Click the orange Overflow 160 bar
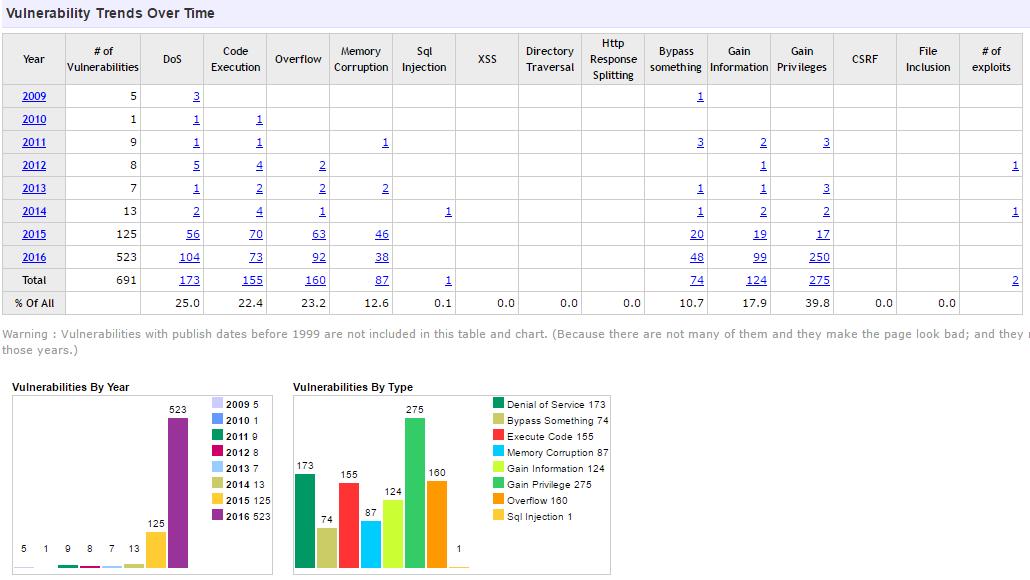Viewport: 1030px width, 580px height. point(436,524)
